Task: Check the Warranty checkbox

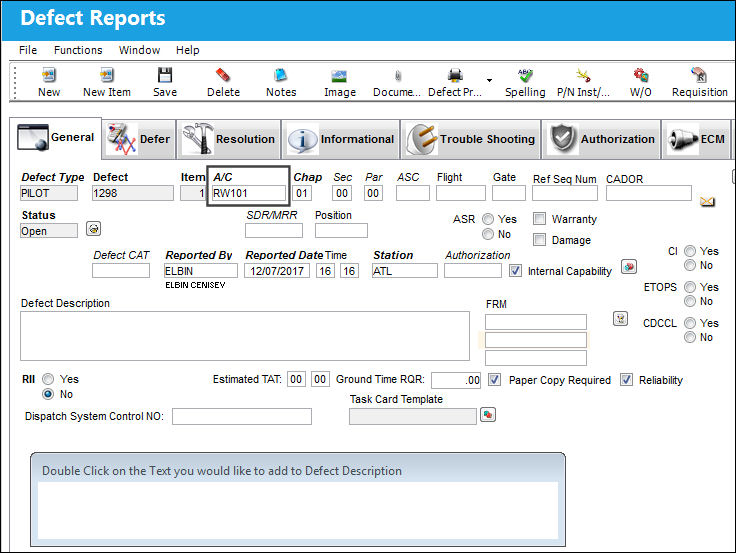Action: 540,219
